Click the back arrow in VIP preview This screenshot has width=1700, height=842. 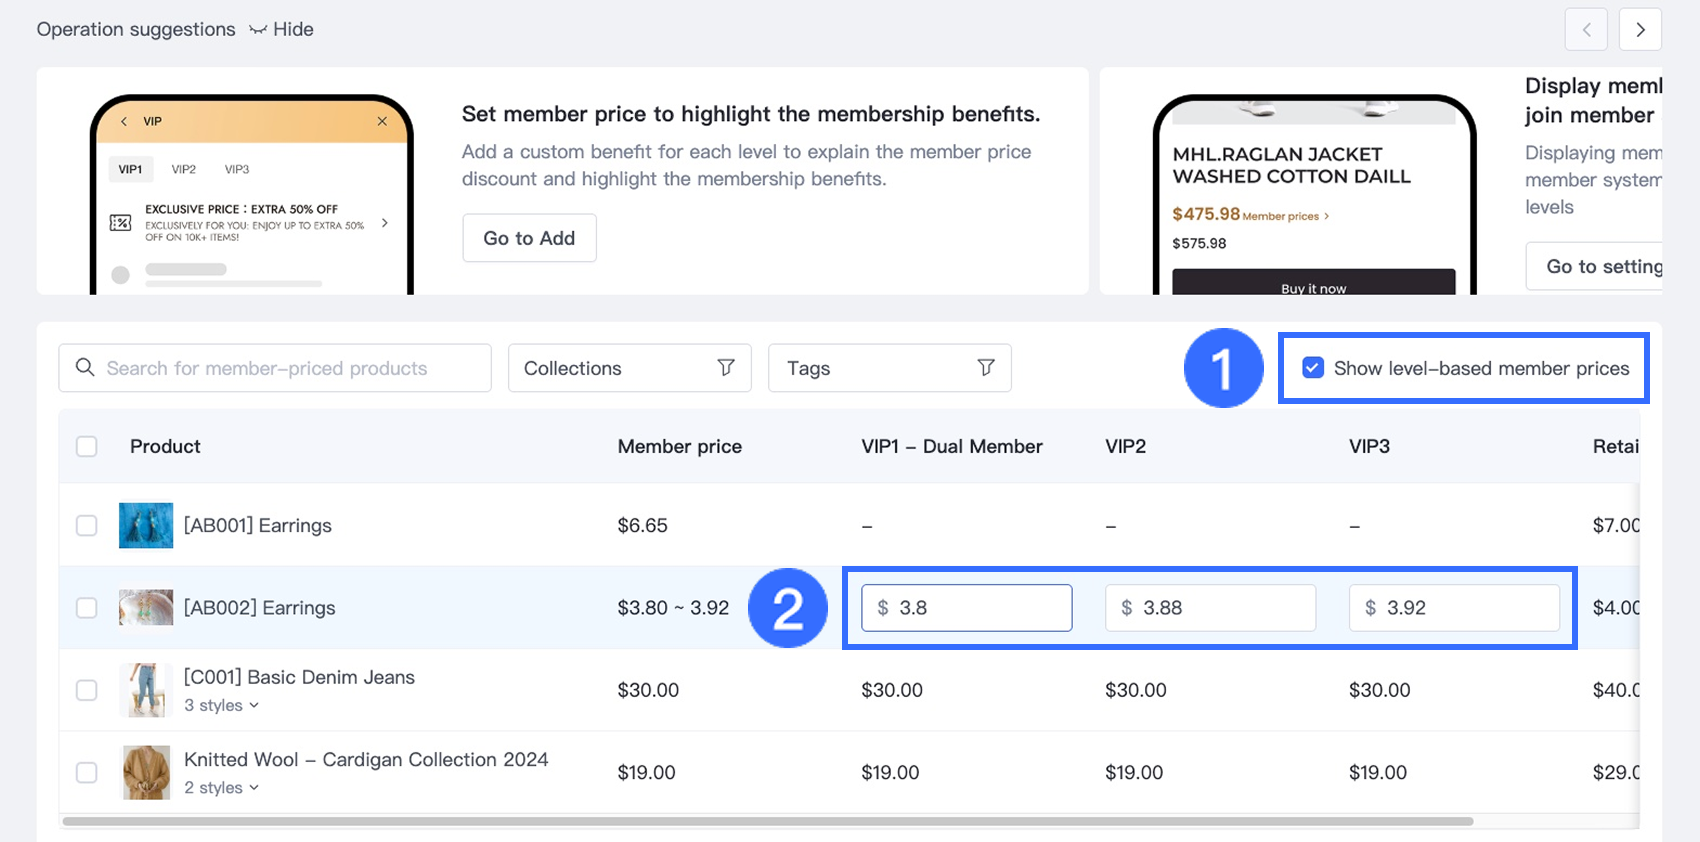point(124,121)
